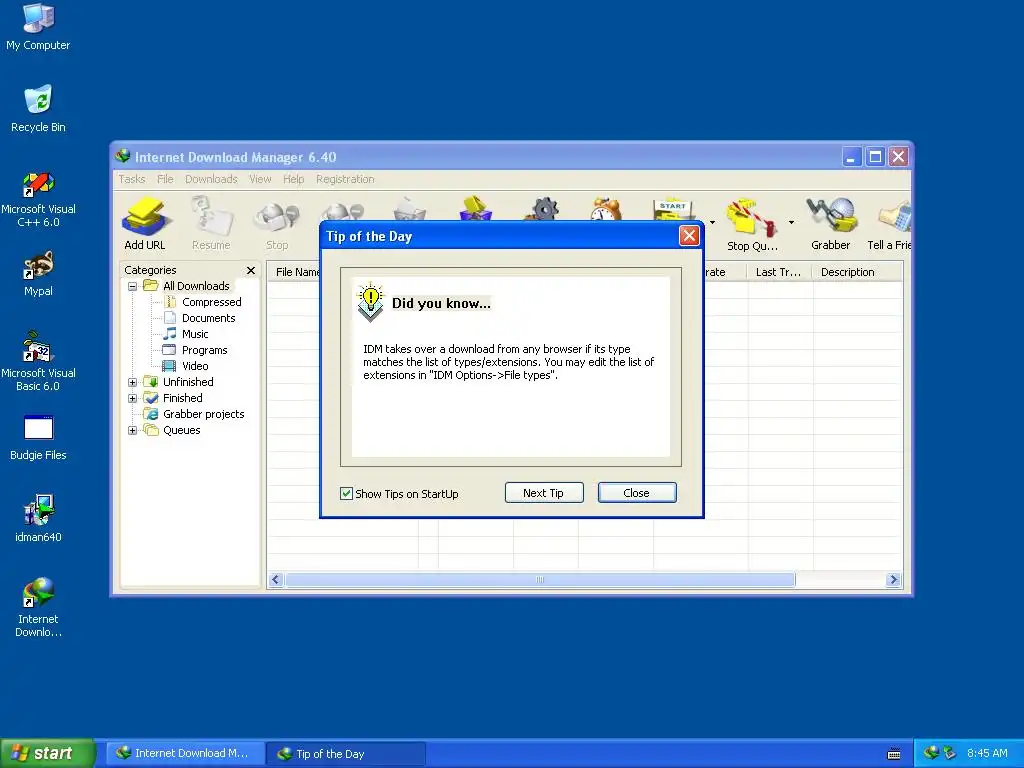
Task: Click the IDM system tray icon
Action: [x=931, y=753]
